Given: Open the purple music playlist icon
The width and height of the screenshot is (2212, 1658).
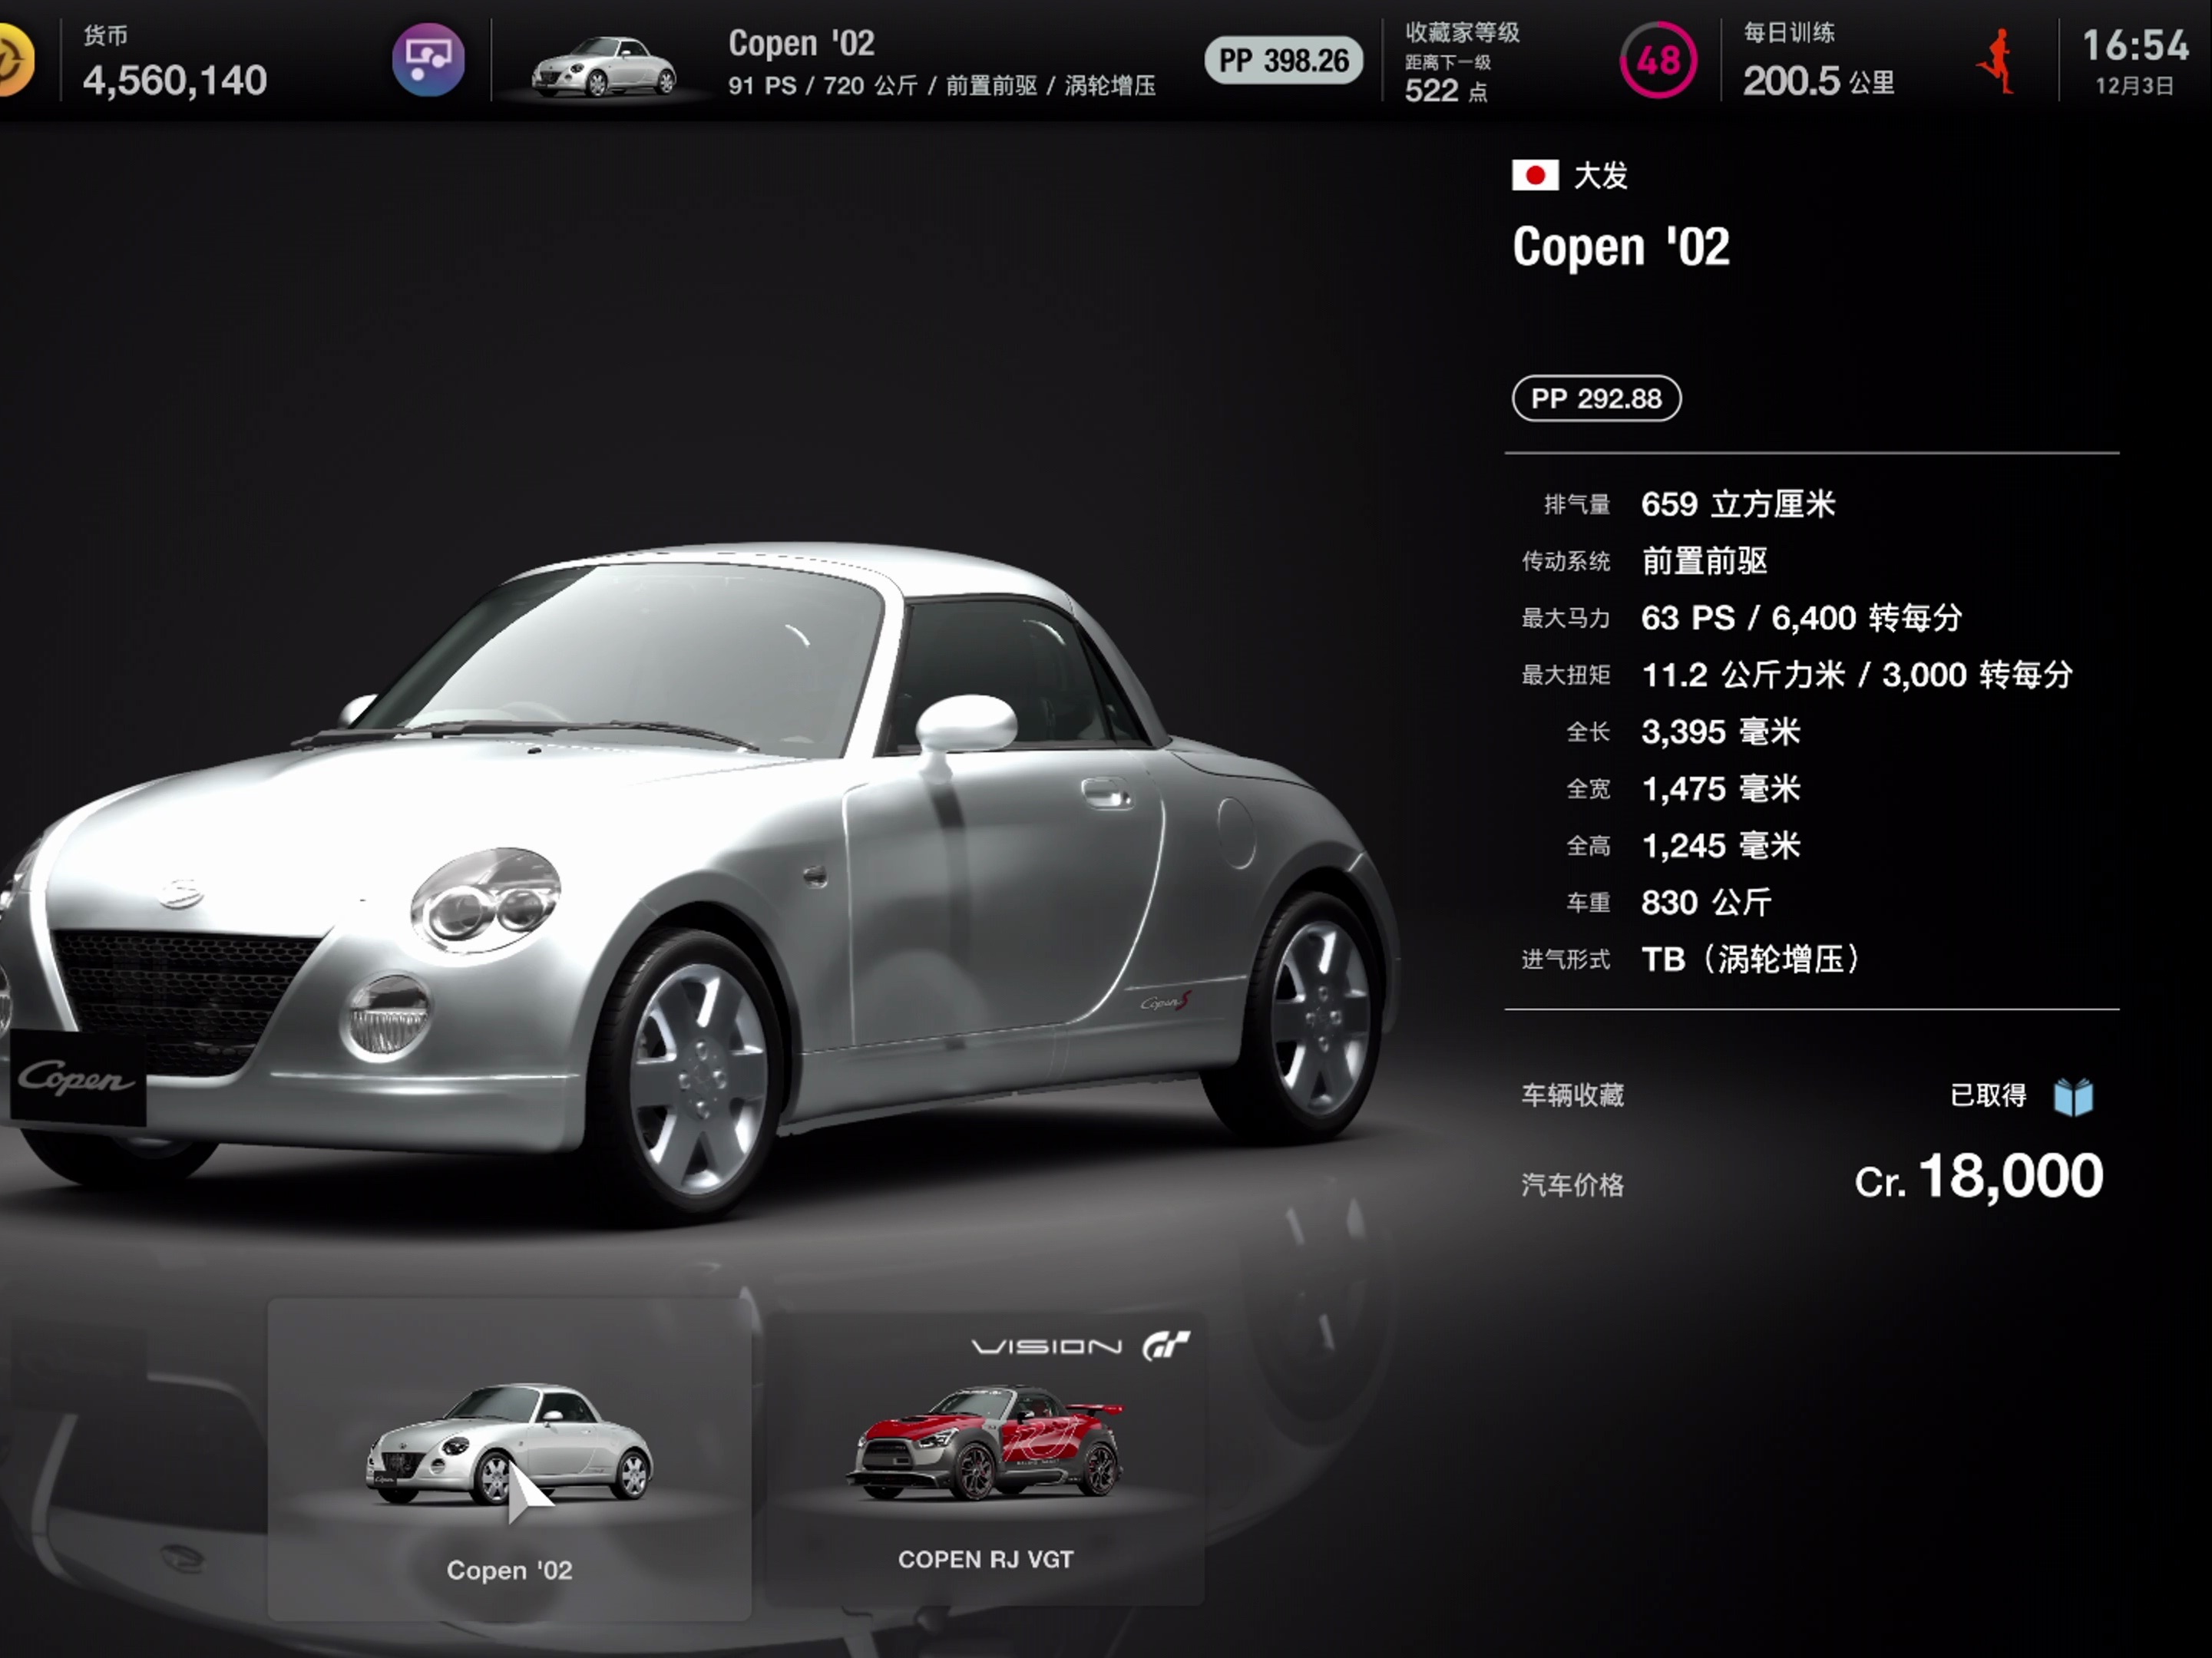Looking at the screenshot, I should pyautogui.click(x=428, y=60).
